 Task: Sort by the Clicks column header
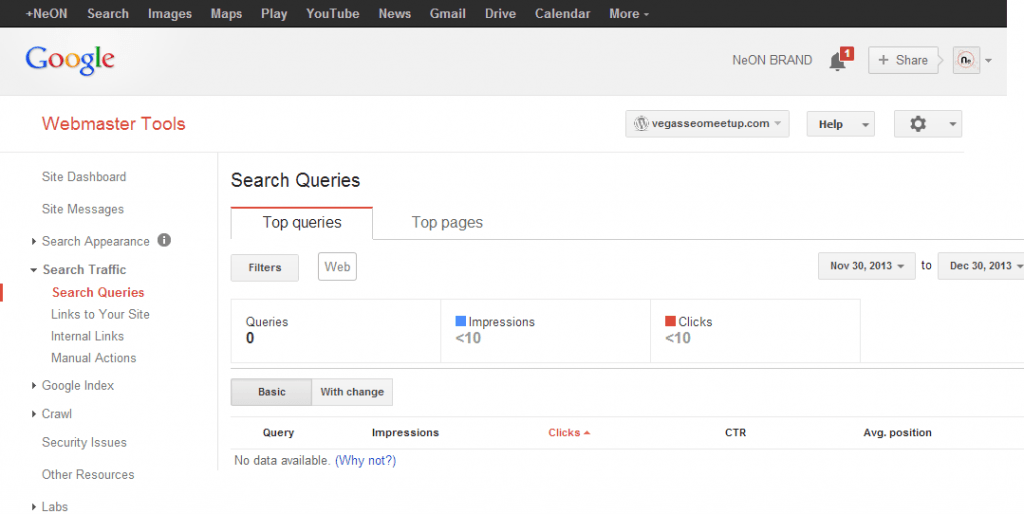pyautogui.click(x=564, y=432)
